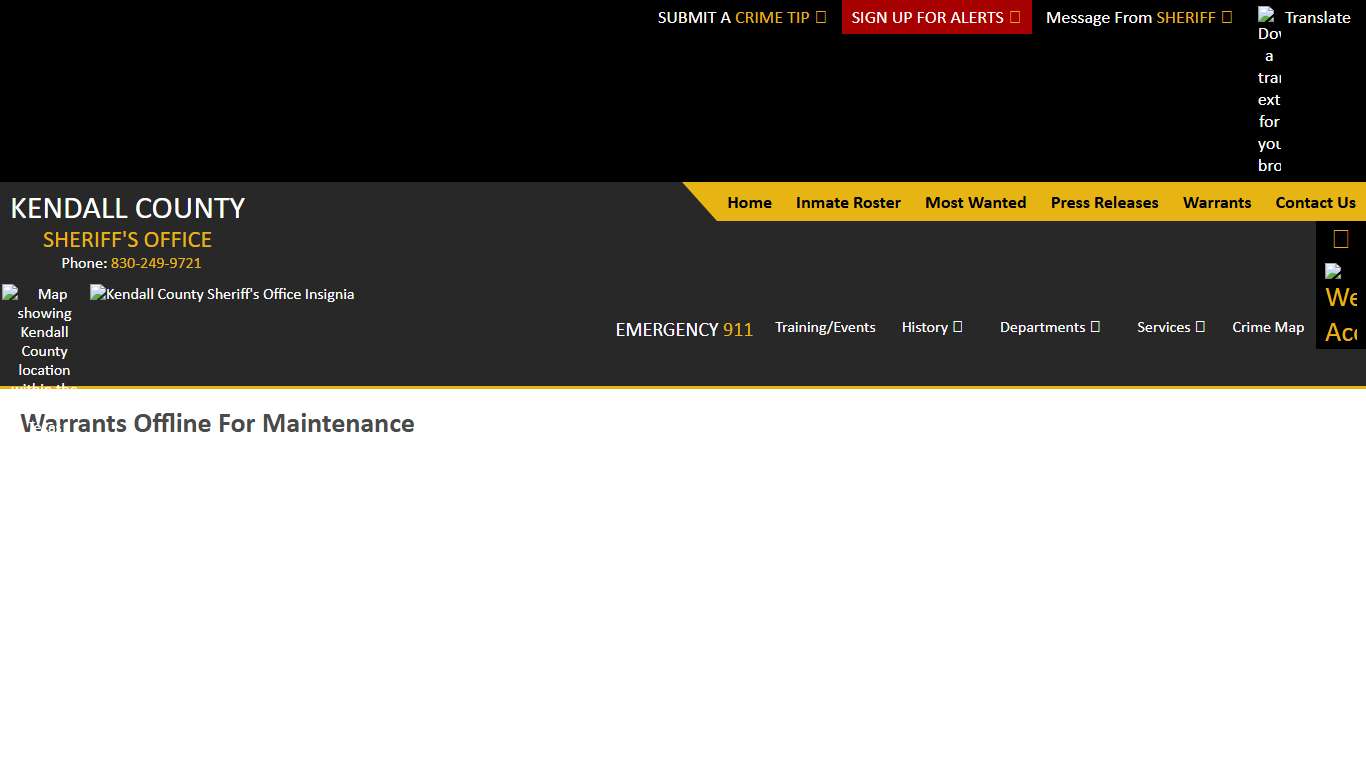Screen dimensions: 1366x768
Task: Open the Crime Map page
Action: [x=1268, y=327]
